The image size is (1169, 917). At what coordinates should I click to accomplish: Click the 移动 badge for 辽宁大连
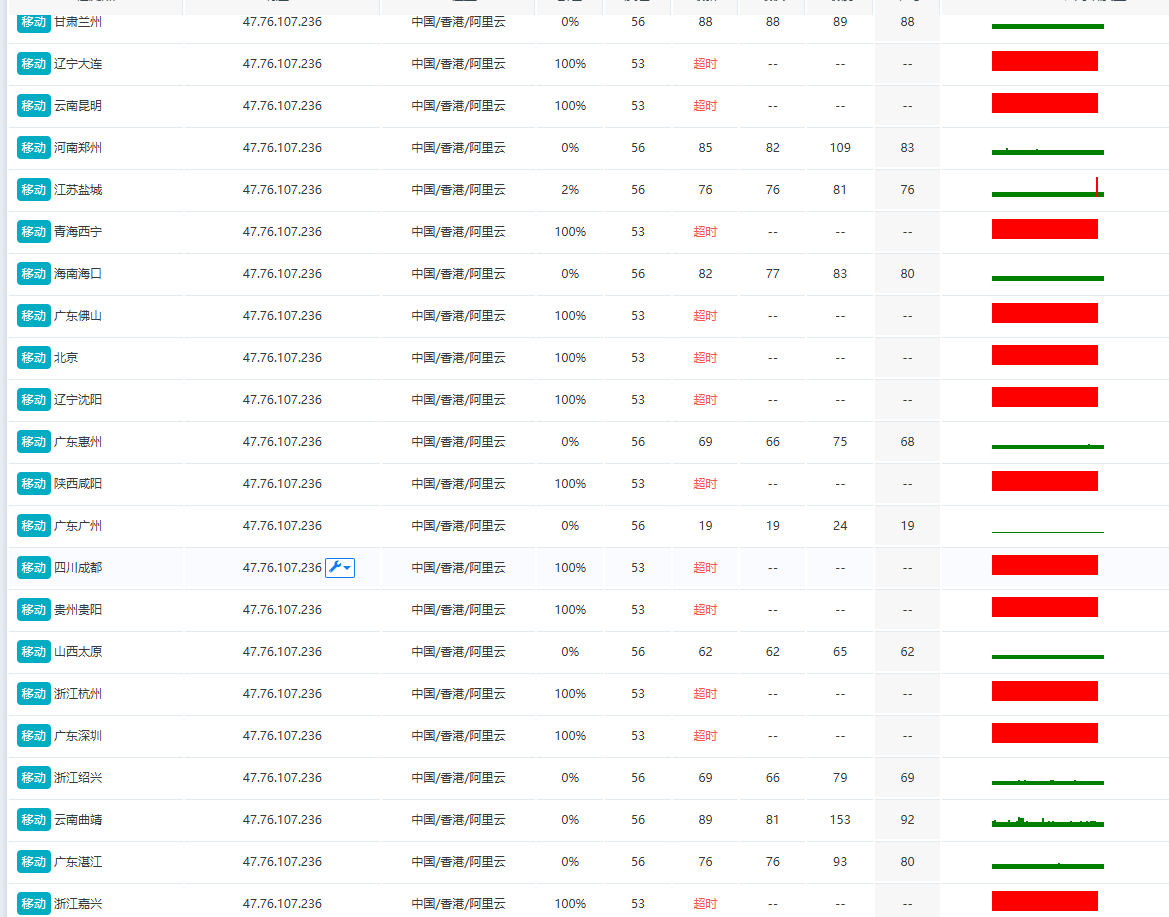click(x=34, y=64)
